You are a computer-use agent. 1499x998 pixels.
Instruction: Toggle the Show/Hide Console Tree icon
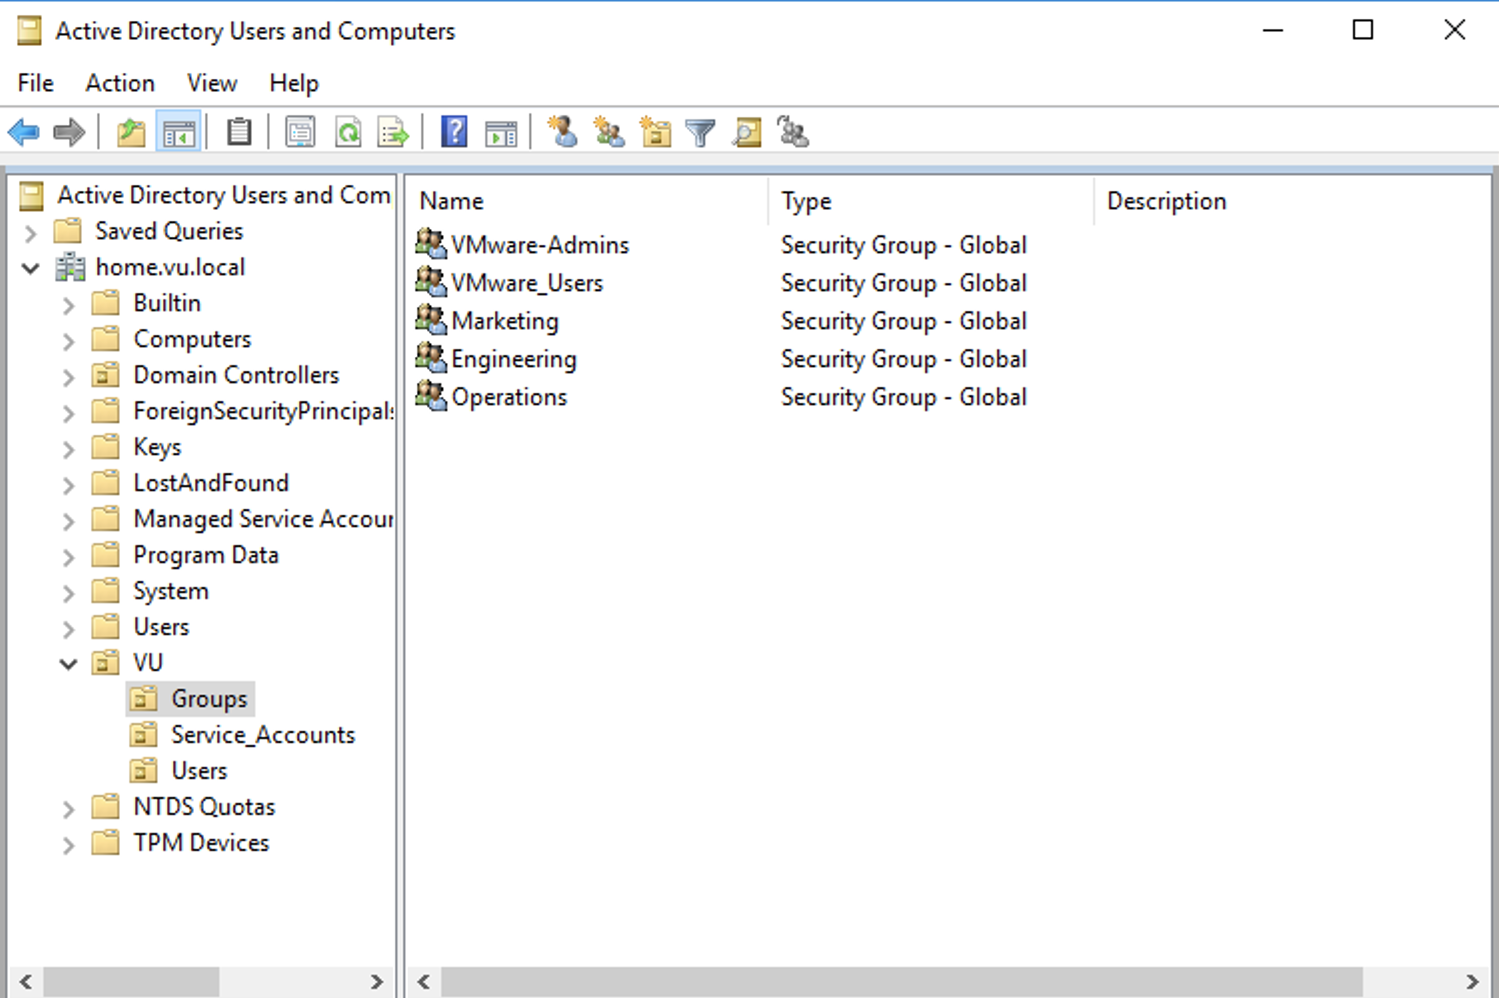tap(179, 132)
